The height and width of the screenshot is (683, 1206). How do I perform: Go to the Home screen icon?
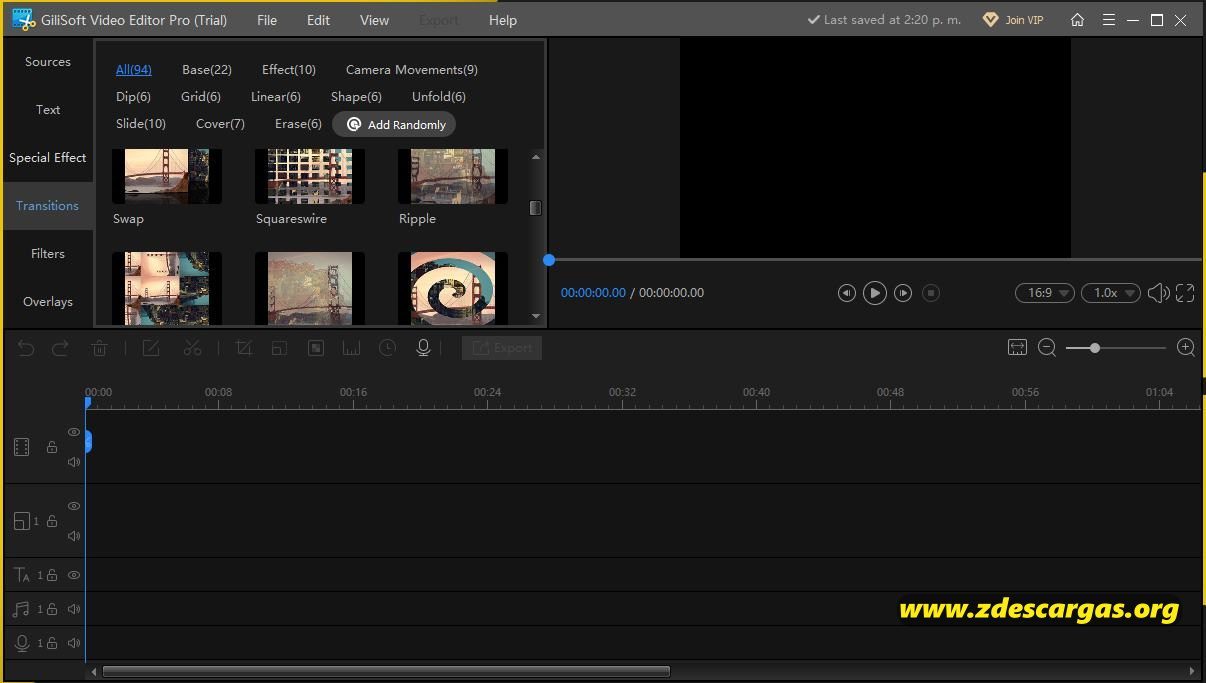click(1077, 20)
